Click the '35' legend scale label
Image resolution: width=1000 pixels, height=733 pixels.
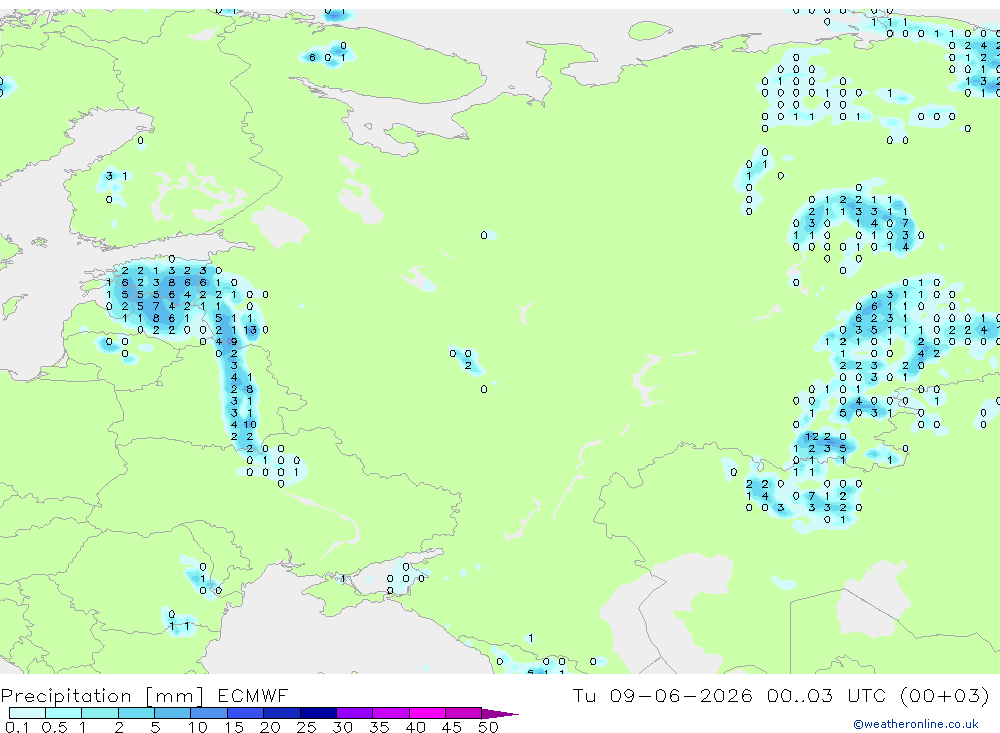click(x=379, y=727)
